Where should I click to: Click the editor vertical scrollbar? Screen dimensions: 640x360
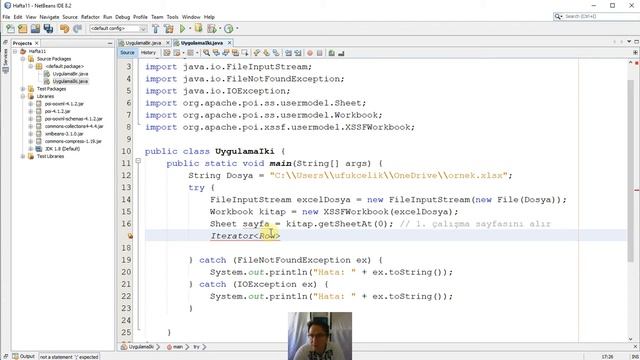631,171
